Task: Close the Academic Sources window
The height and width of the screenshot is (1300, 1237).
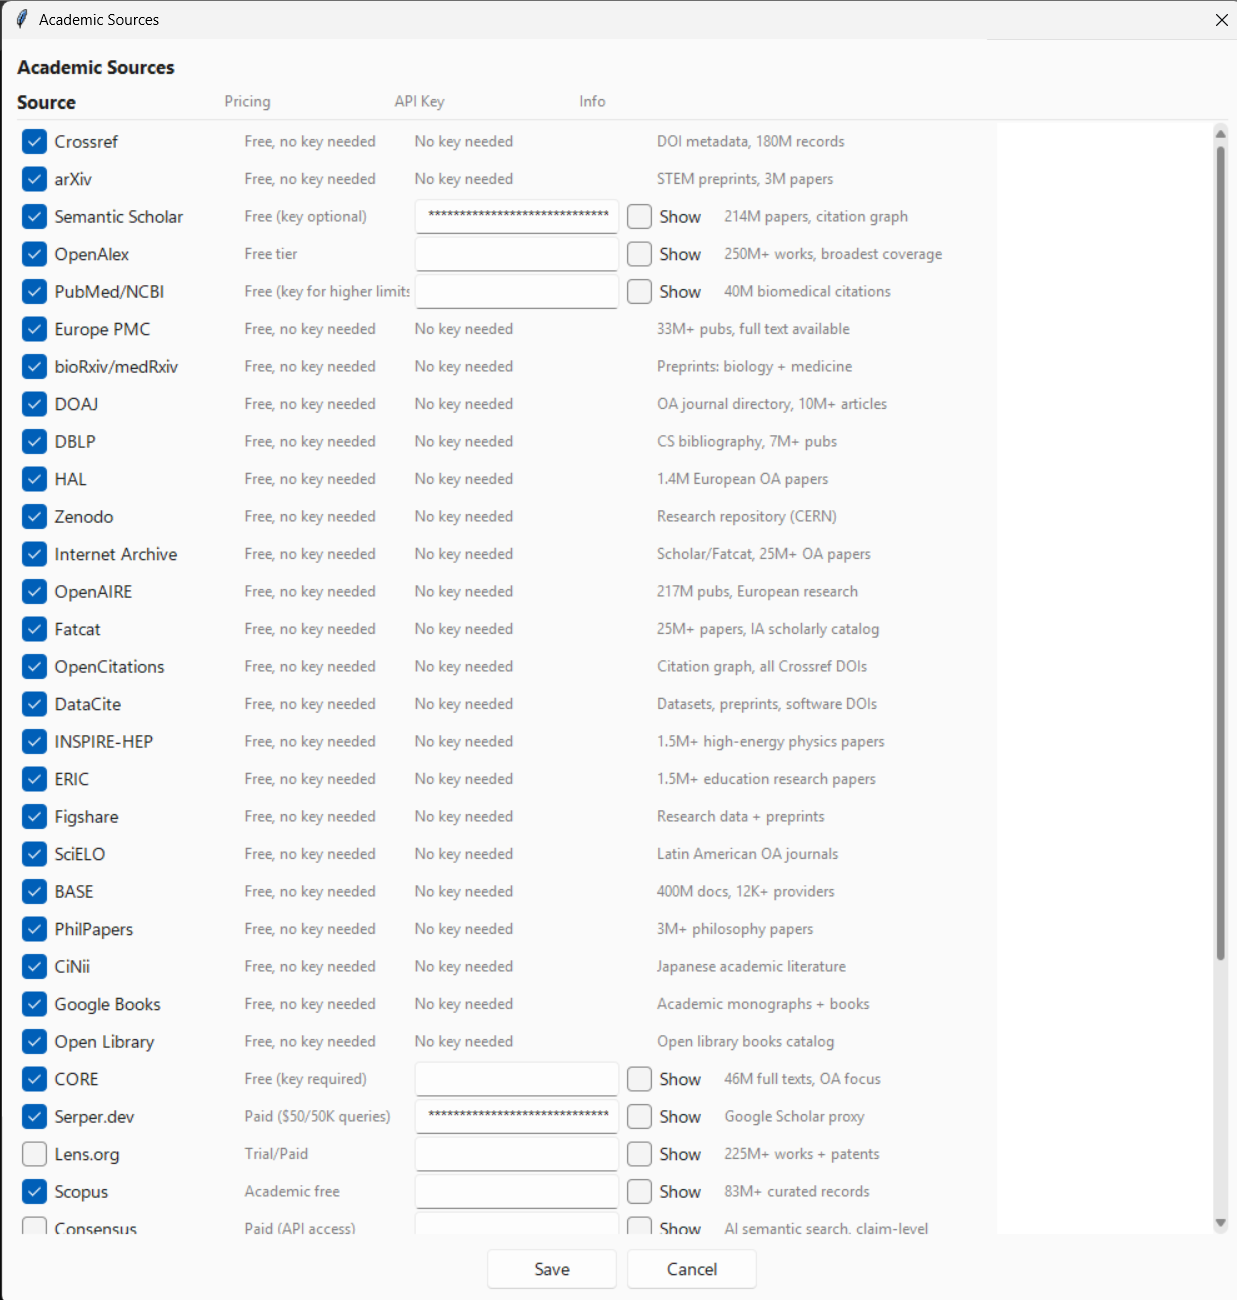Action: pos(1221,20)
